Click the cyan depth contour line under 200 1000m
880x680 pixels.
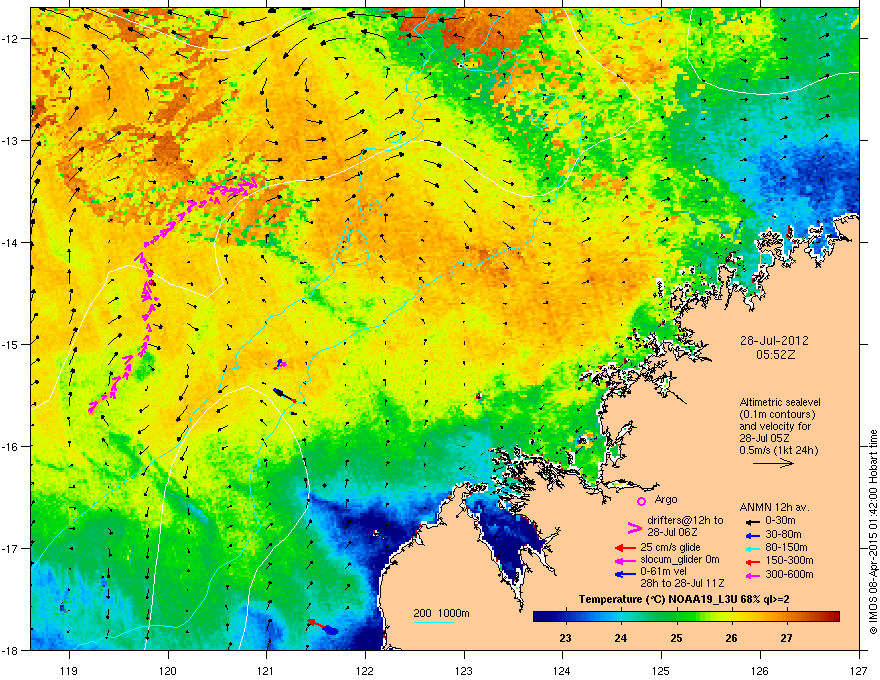[x=434, y=622]
